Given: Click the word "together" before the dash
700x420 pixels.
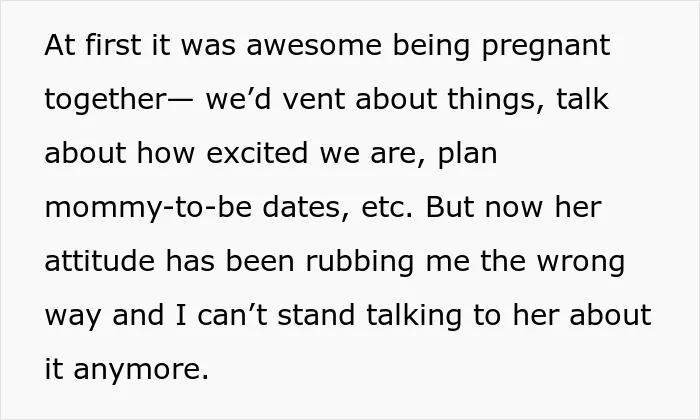Looking at the screenshot, I should 105,100.
